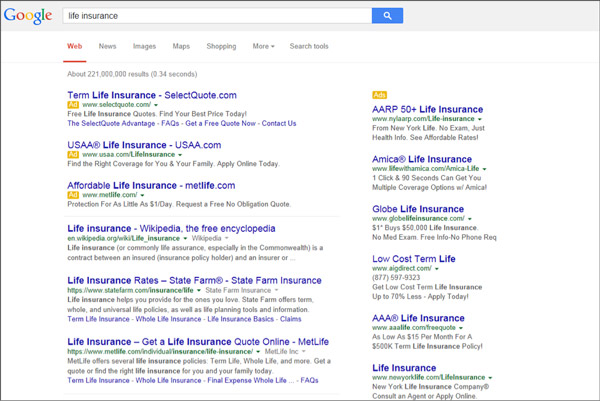Expand arrow next to statefarm.com URL

click(x=199, y=290)
